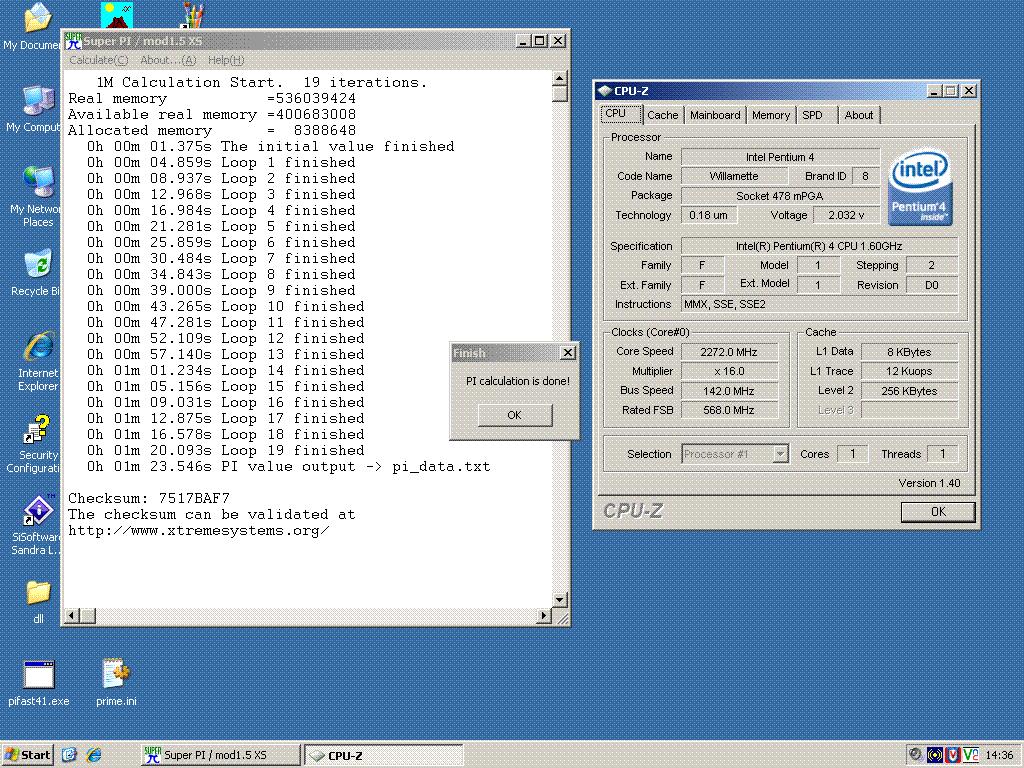
Task: Click the CPU-Z title bar icon
Action: [604, 91]
